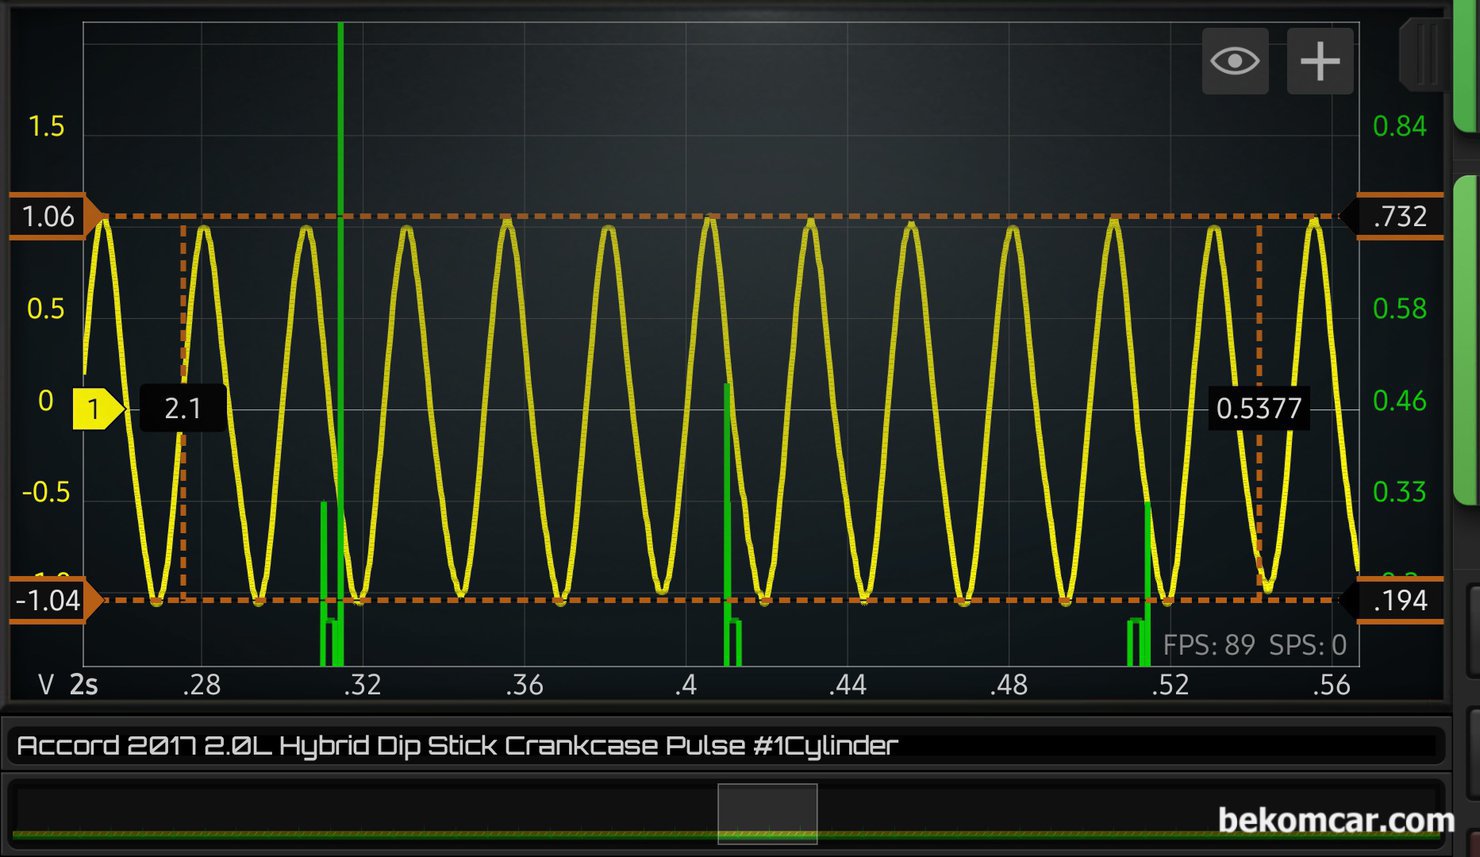
Task: Click the FPS and SPS status readout
Action: tap(1254, 646)
